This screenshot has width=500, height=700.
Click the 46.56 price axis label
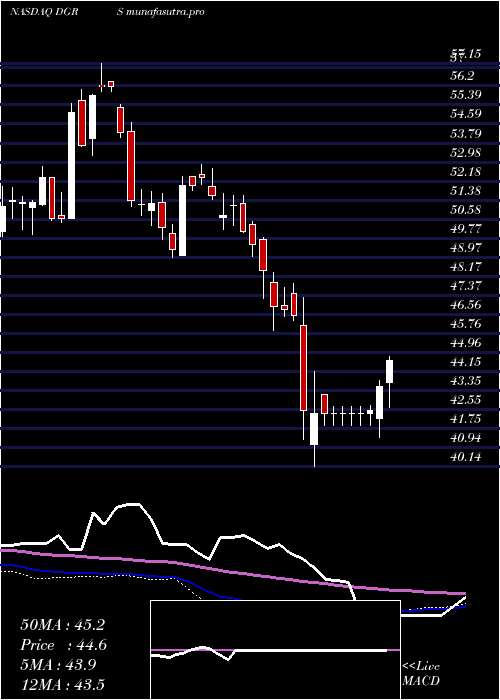pyautogui.click(x=466, y=305)
